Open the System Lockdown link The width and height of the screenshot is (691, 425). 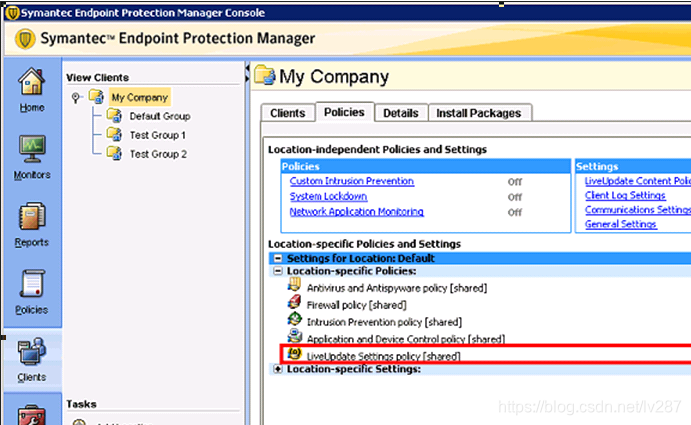click(328, 196)
